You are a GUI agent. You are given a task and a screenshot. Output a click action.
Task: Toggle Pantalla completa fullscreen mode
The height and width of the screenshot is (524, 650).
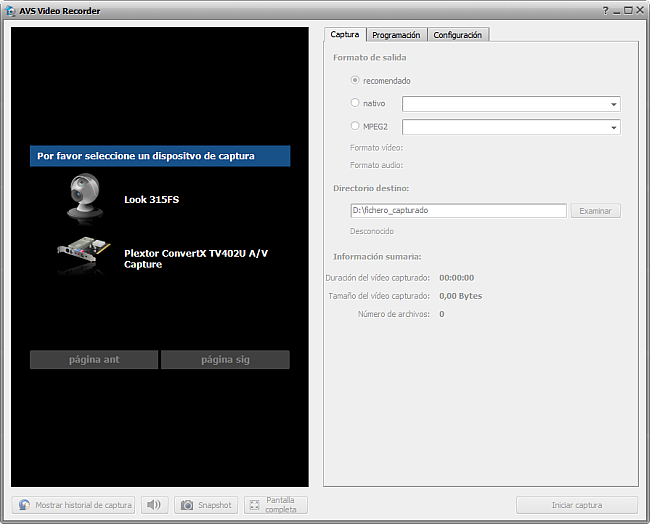click(276, 505)
